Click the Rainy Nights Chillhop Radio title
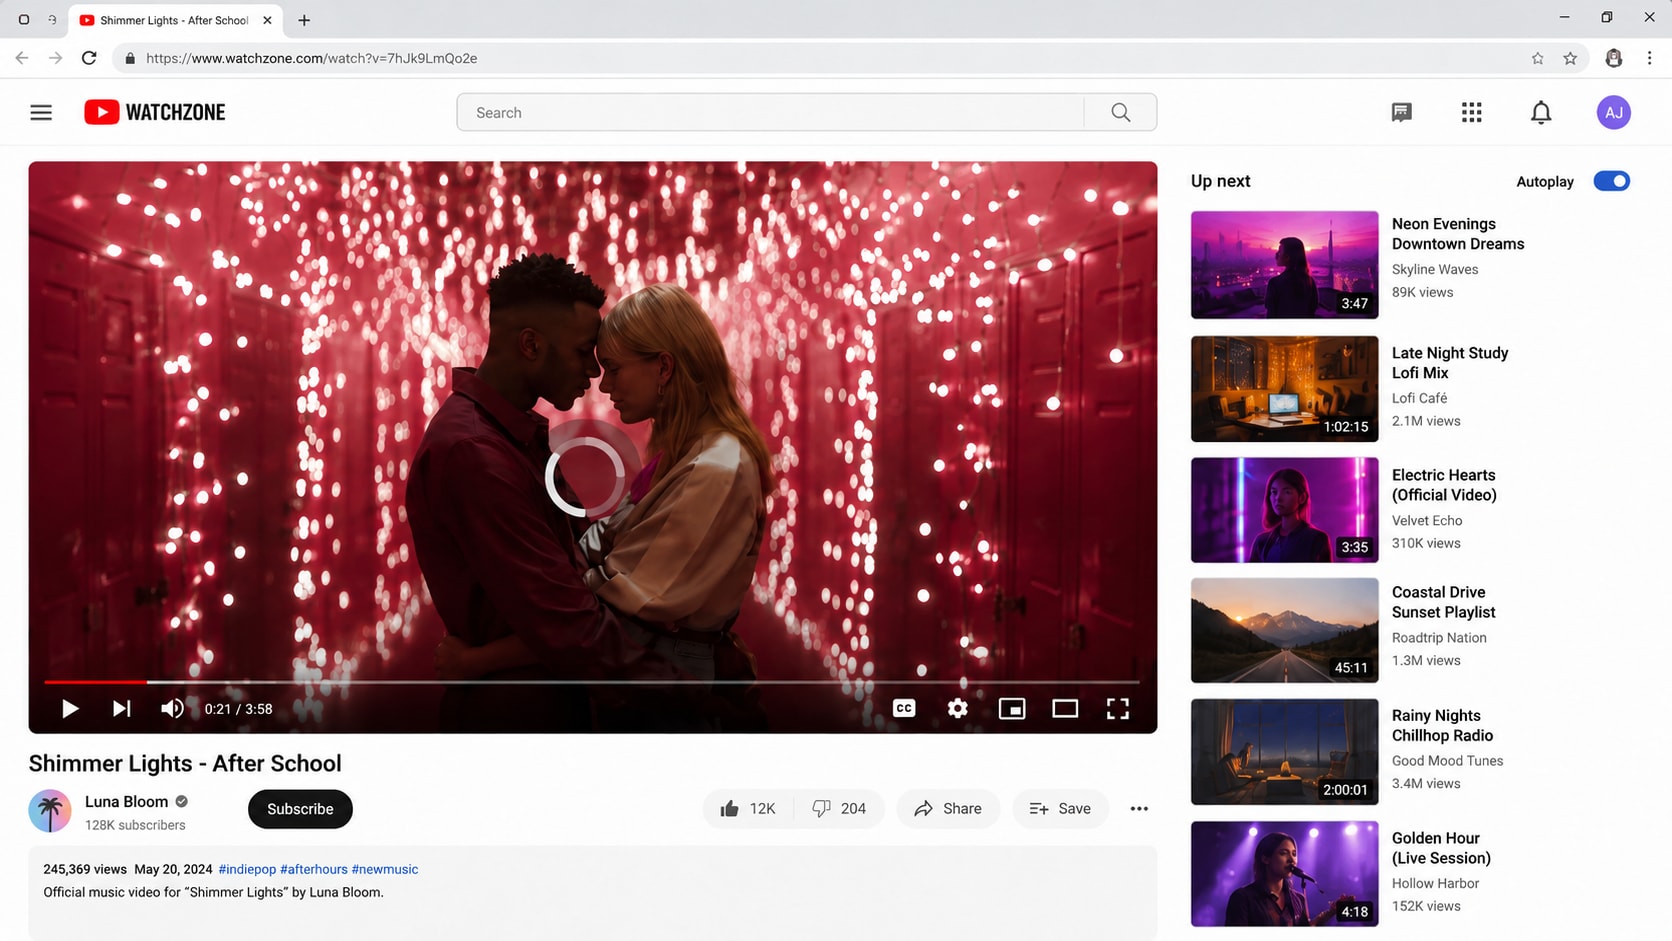Screen dimensions: 1672x941 point(1442,725)
